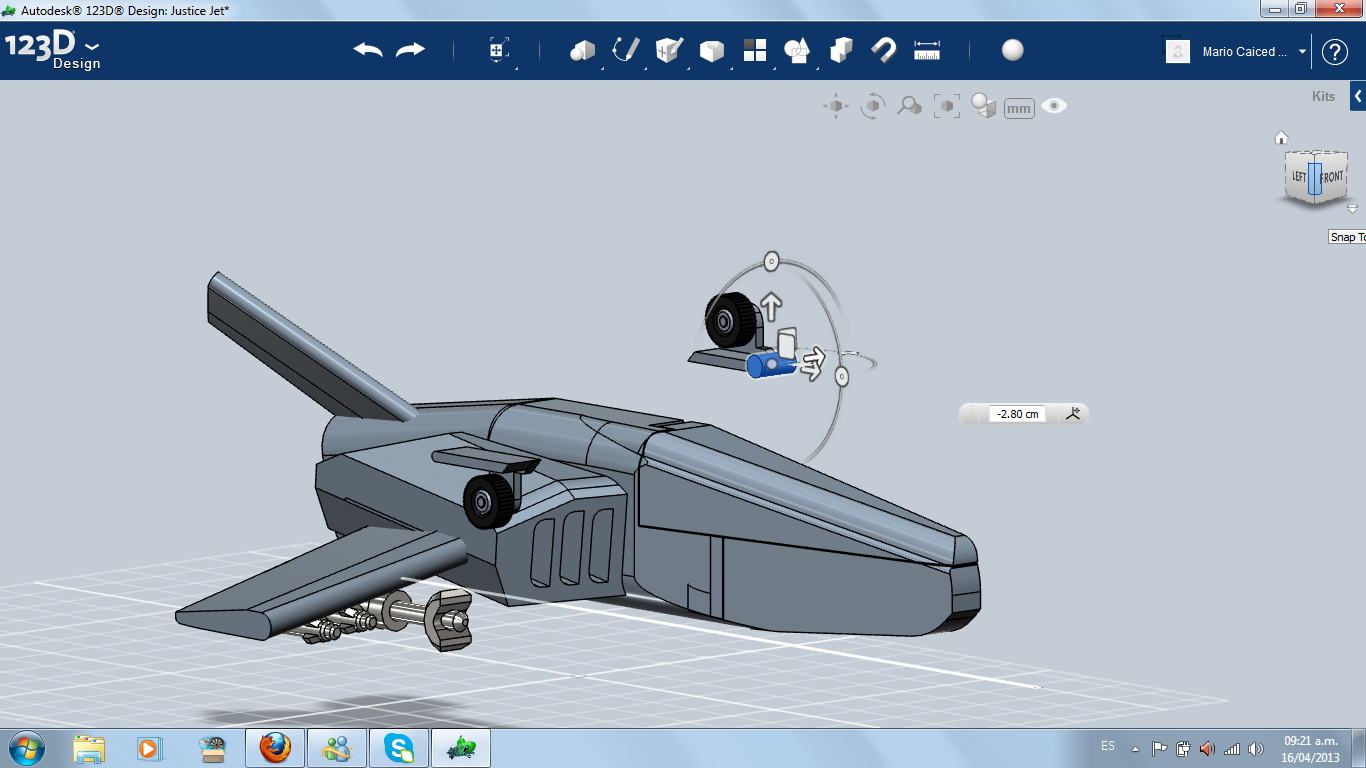Open the Construct tool menu

669,50
